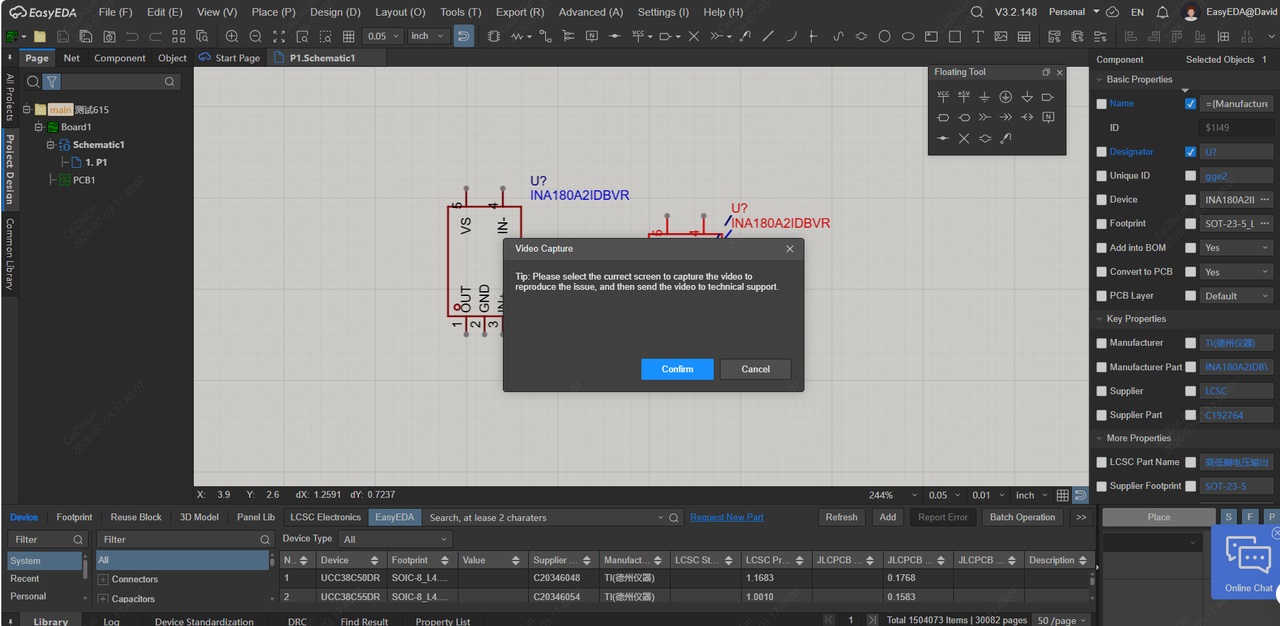The height and width of the screenshot is (626, 1280).
Task: Untick the blue checkbox beside U? value
Action: tap(1190, 152)
